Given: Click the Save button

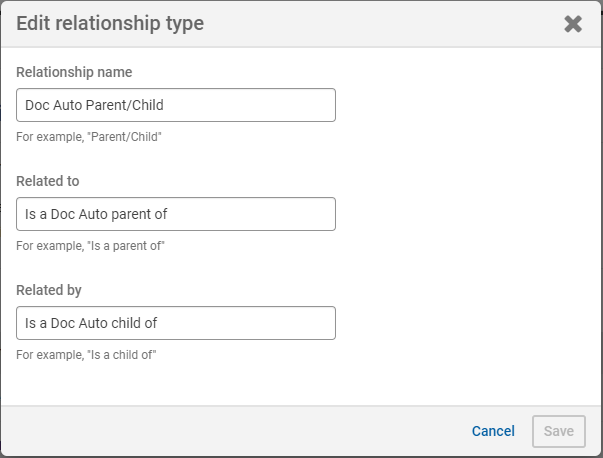Looking at the screenshot, I should [558, 431].
